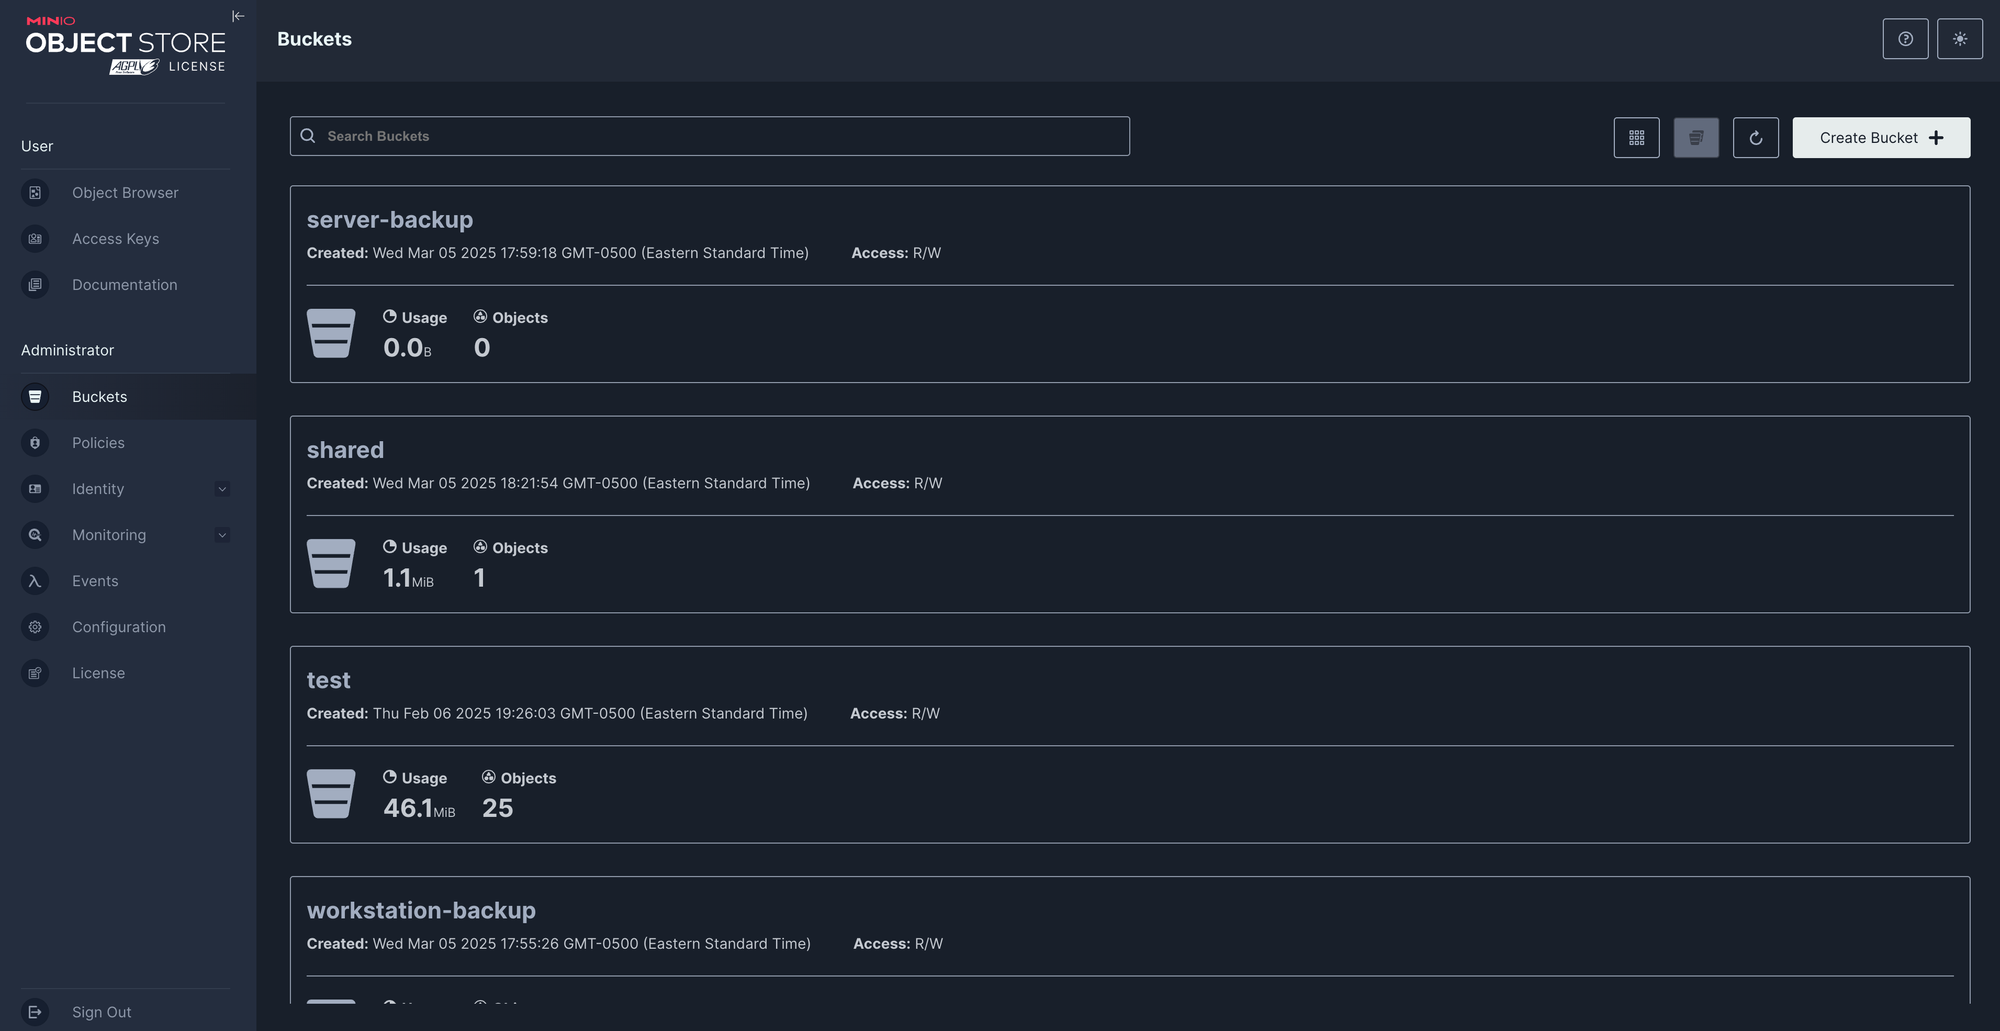Collapse the left navigation sidebar
This screenshot has width=2000, height=1031.
click(237, 16)
